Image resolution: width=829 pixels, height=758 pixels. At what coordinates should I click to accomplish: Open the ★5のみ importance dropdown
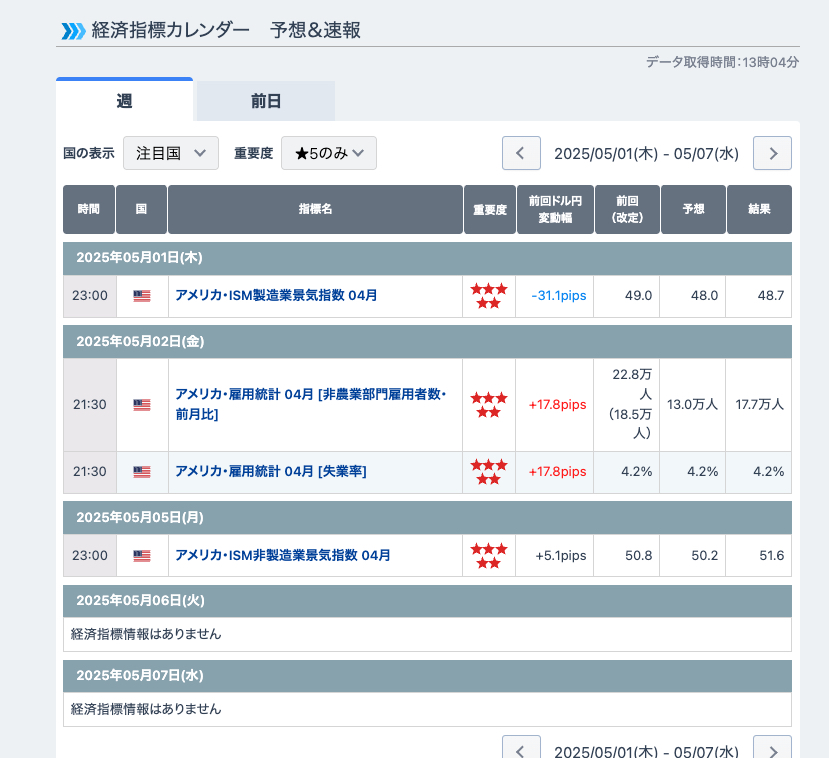coord(329,153)
